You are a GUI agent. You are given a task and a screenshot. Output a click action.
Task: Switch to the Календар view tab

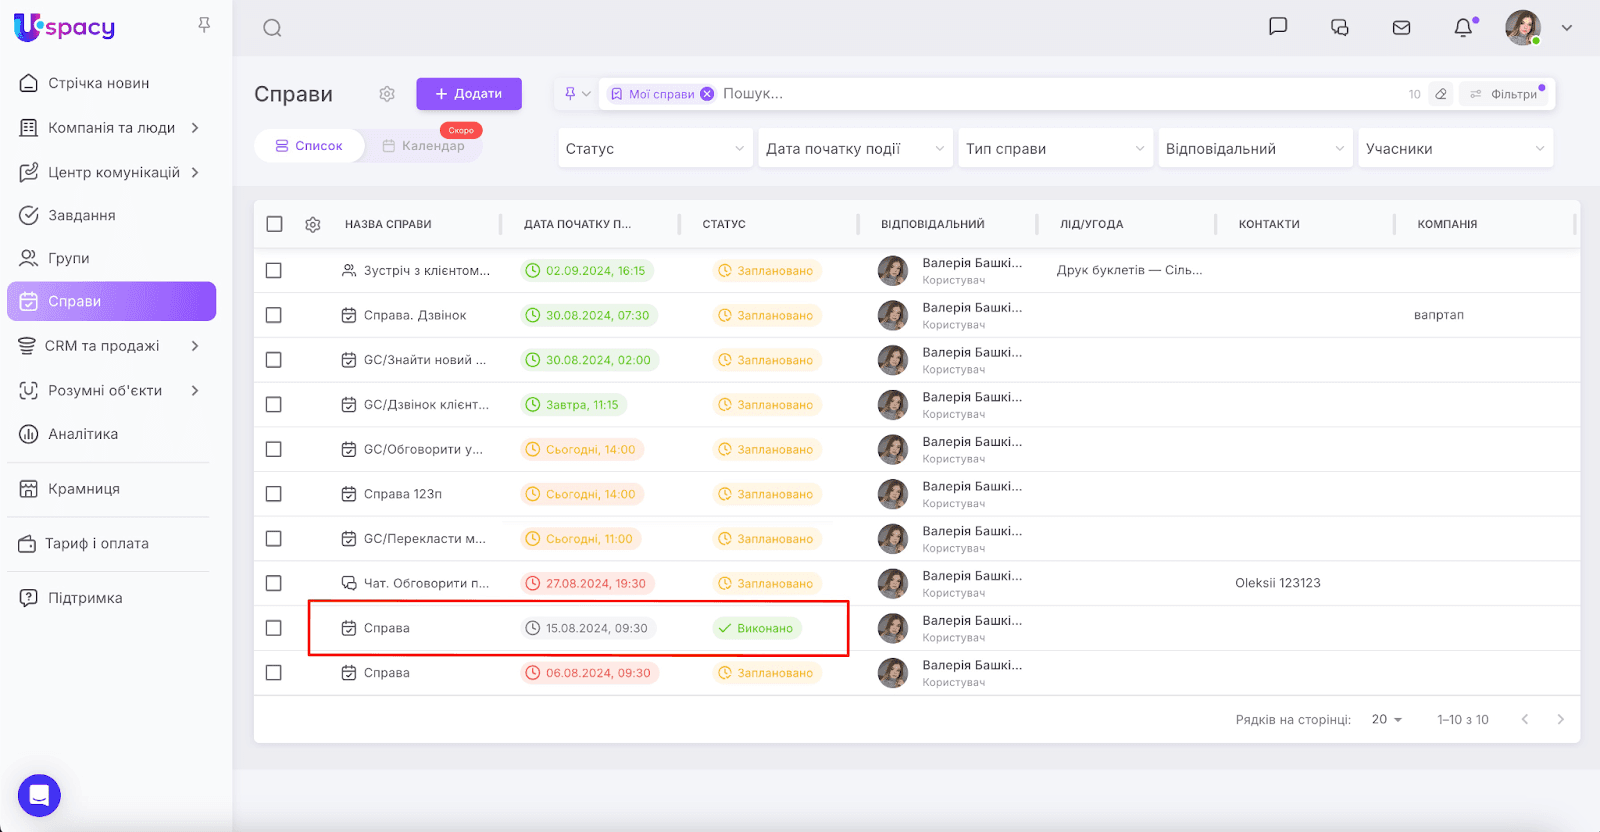click(424, 146)
